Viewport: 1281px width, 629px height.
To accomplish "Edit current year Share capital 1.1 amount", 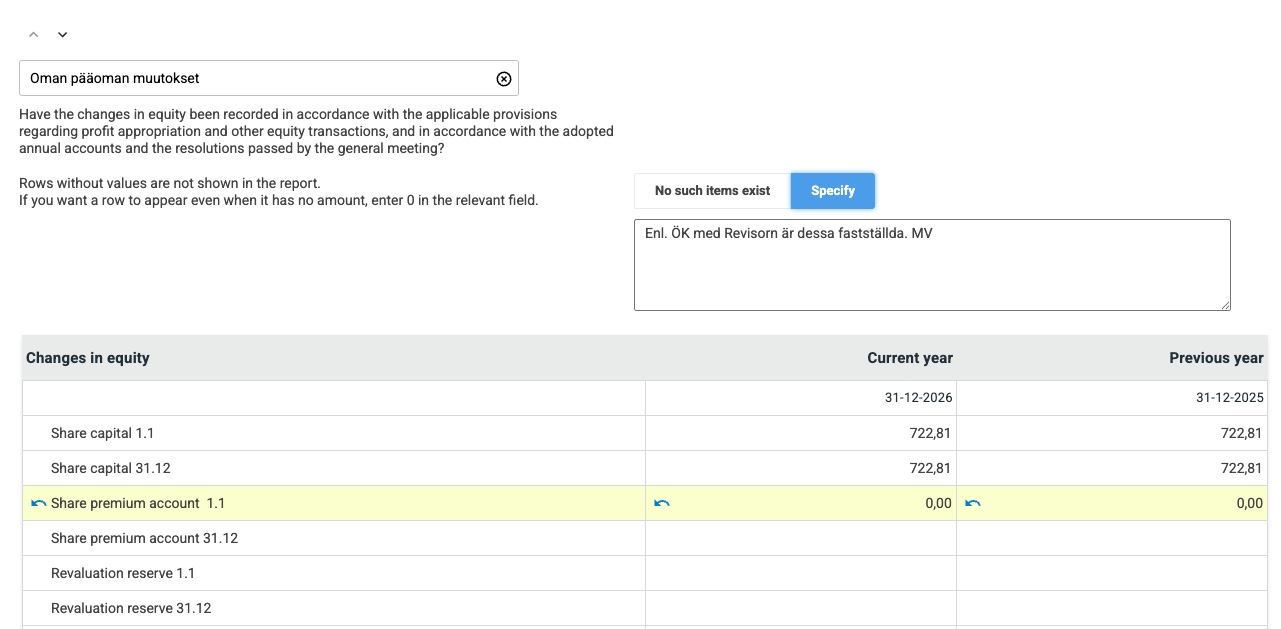I will (801, 433).
